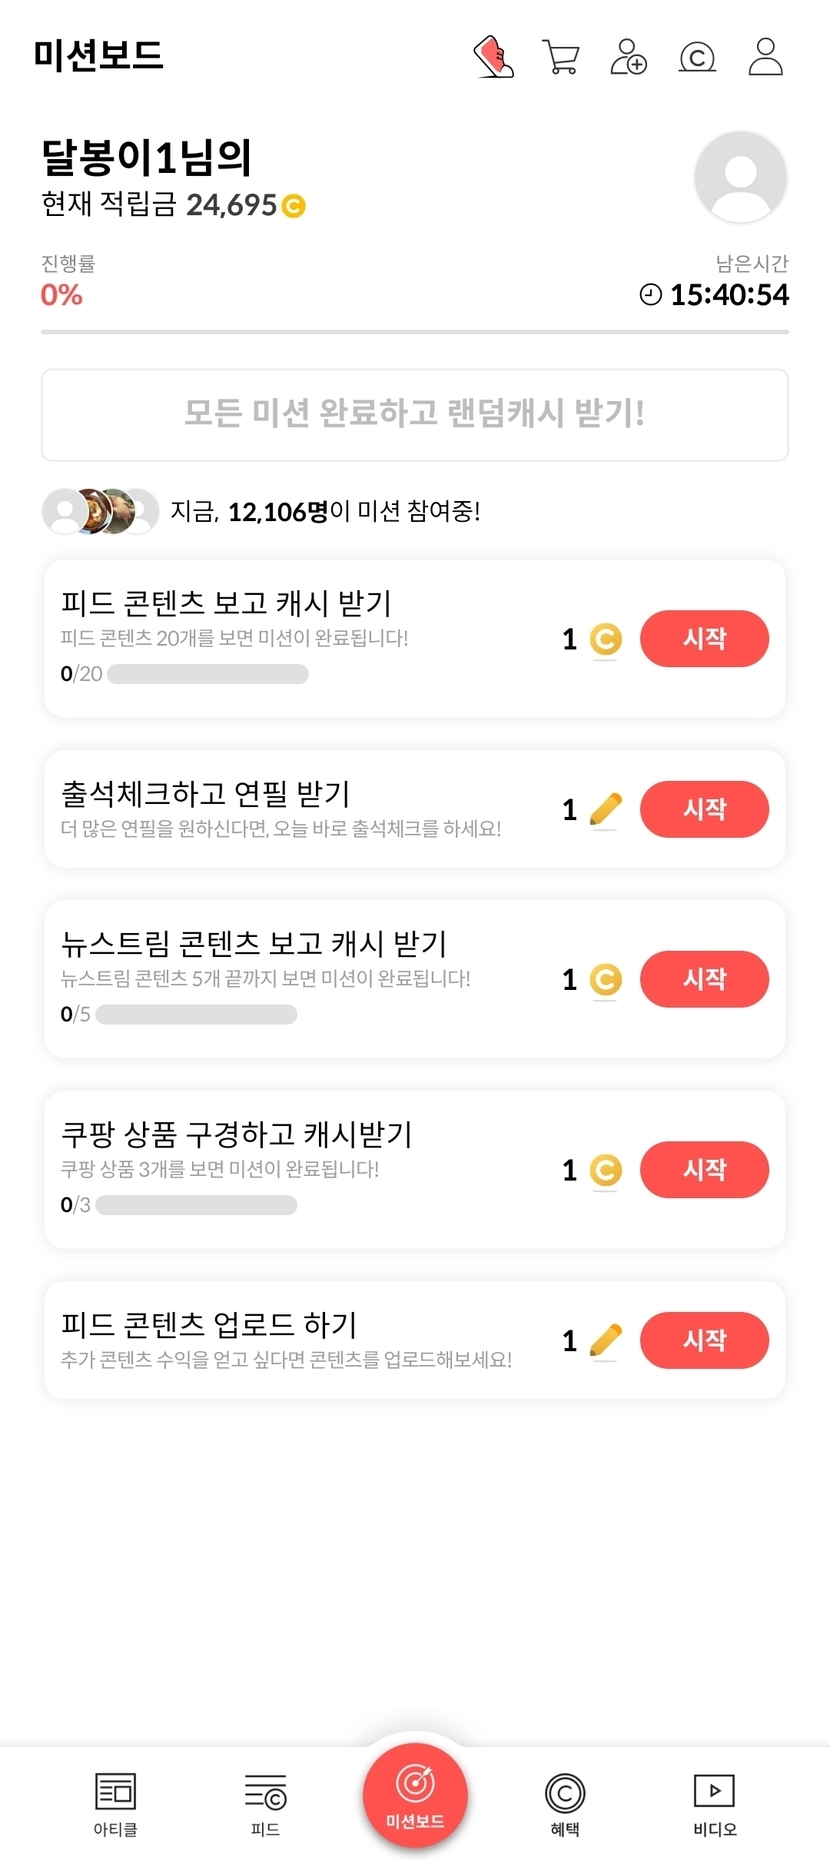Go to the 비디오 tab
The image size is (830, 1860).
(x=714, y=1803)
